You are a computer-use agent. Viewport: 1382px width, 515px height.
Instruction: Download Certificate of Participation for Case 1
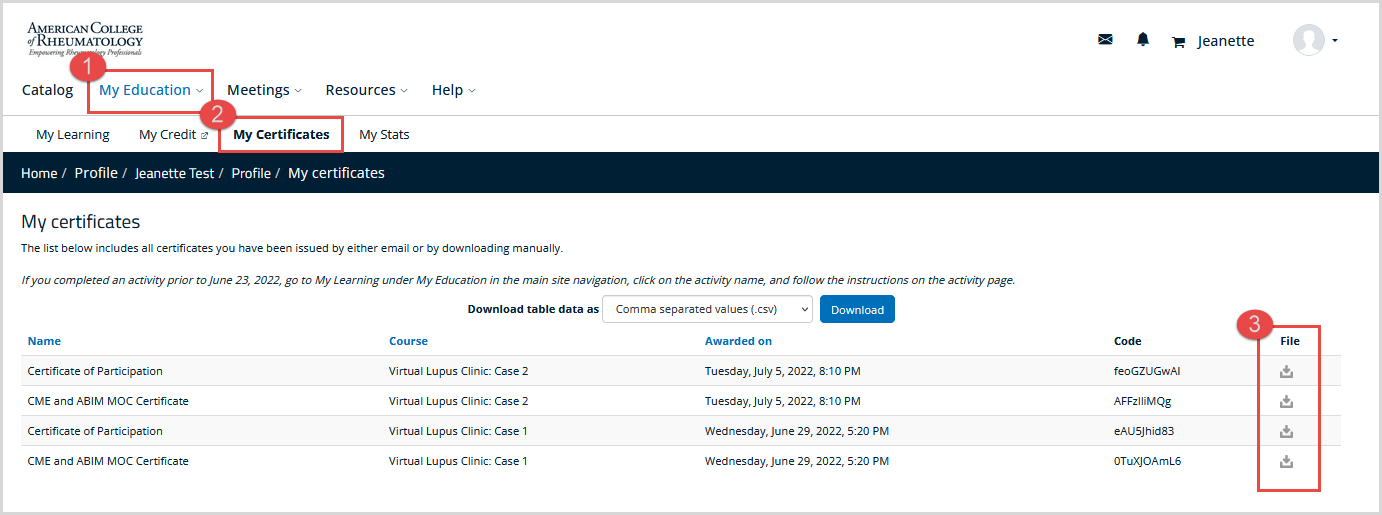point(1287,432)
